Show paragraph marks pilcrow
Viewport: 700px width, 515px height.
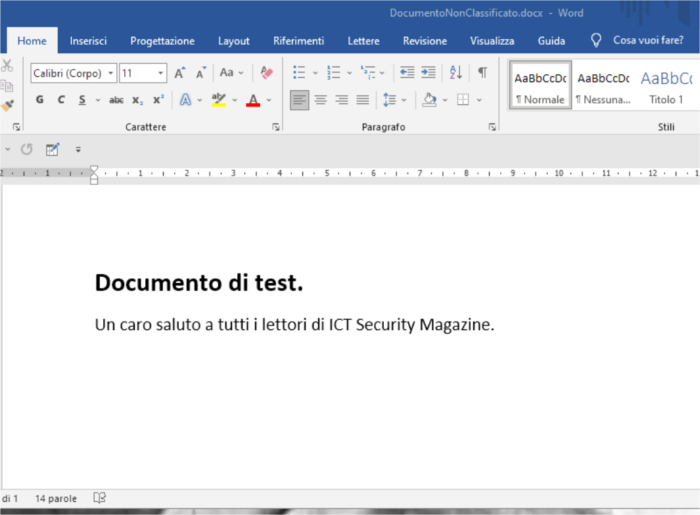pyautogui.click(x=483, y=72)
